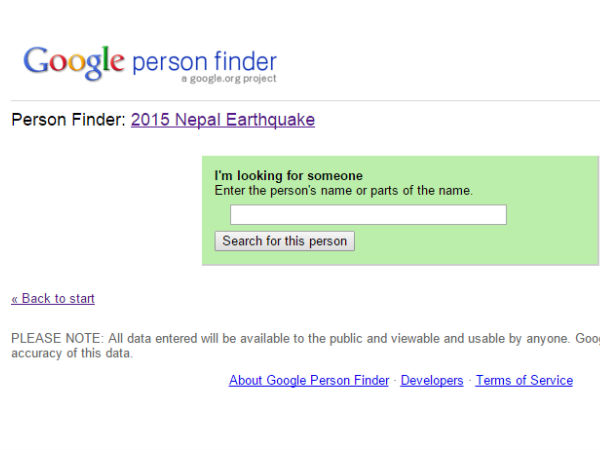Click the 'Person Finder:' heading label

point(68,120)
